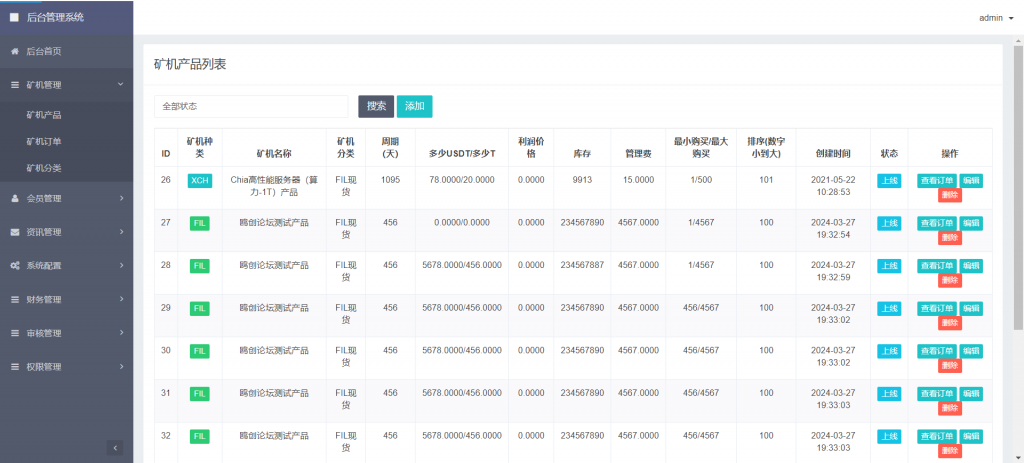
Task: Click the FIL tag in row 27
Action: pos(200,223)
